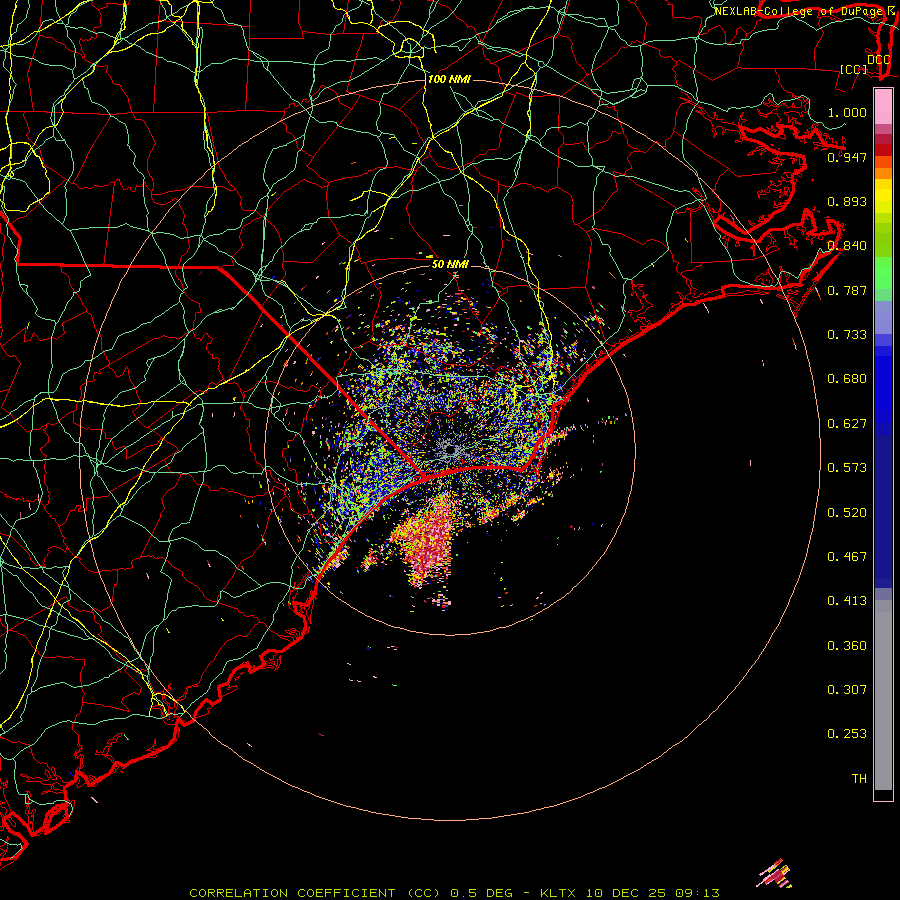Pick the bright green swatch on color bar
This screenshot has width=900, height=900.
point(883,273)
